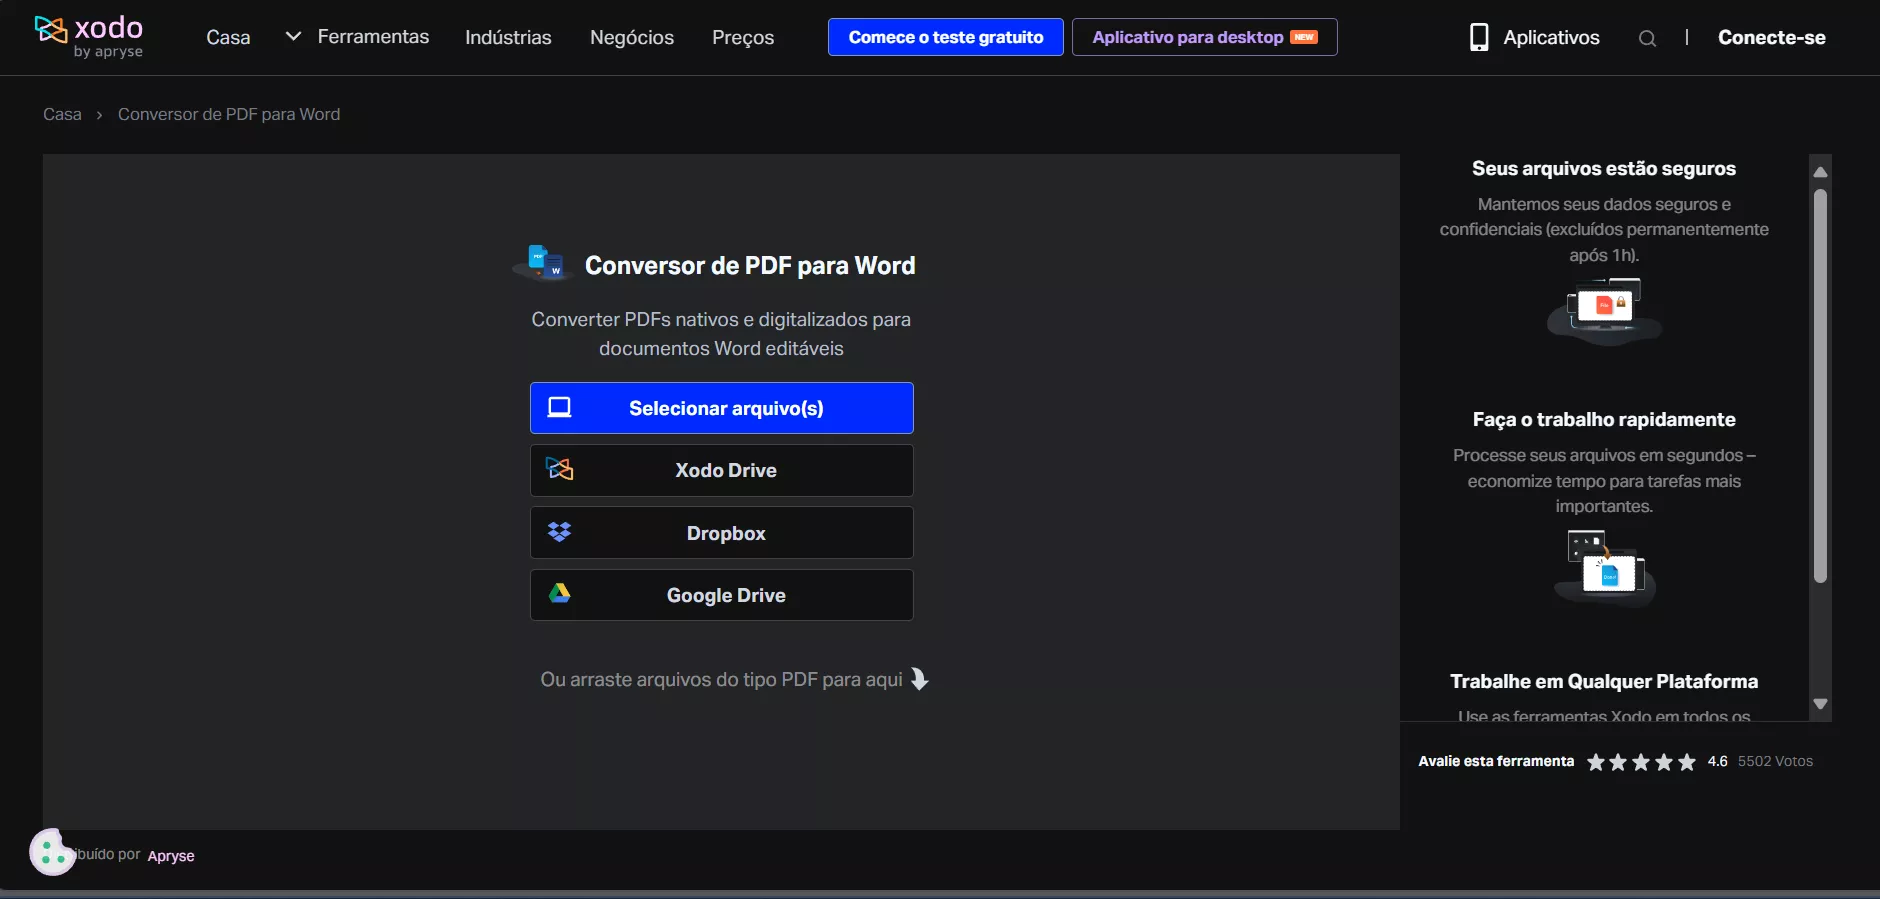Open the Ferramentas menu
The height and width of the screenshot is (899, 1880).
373,36
